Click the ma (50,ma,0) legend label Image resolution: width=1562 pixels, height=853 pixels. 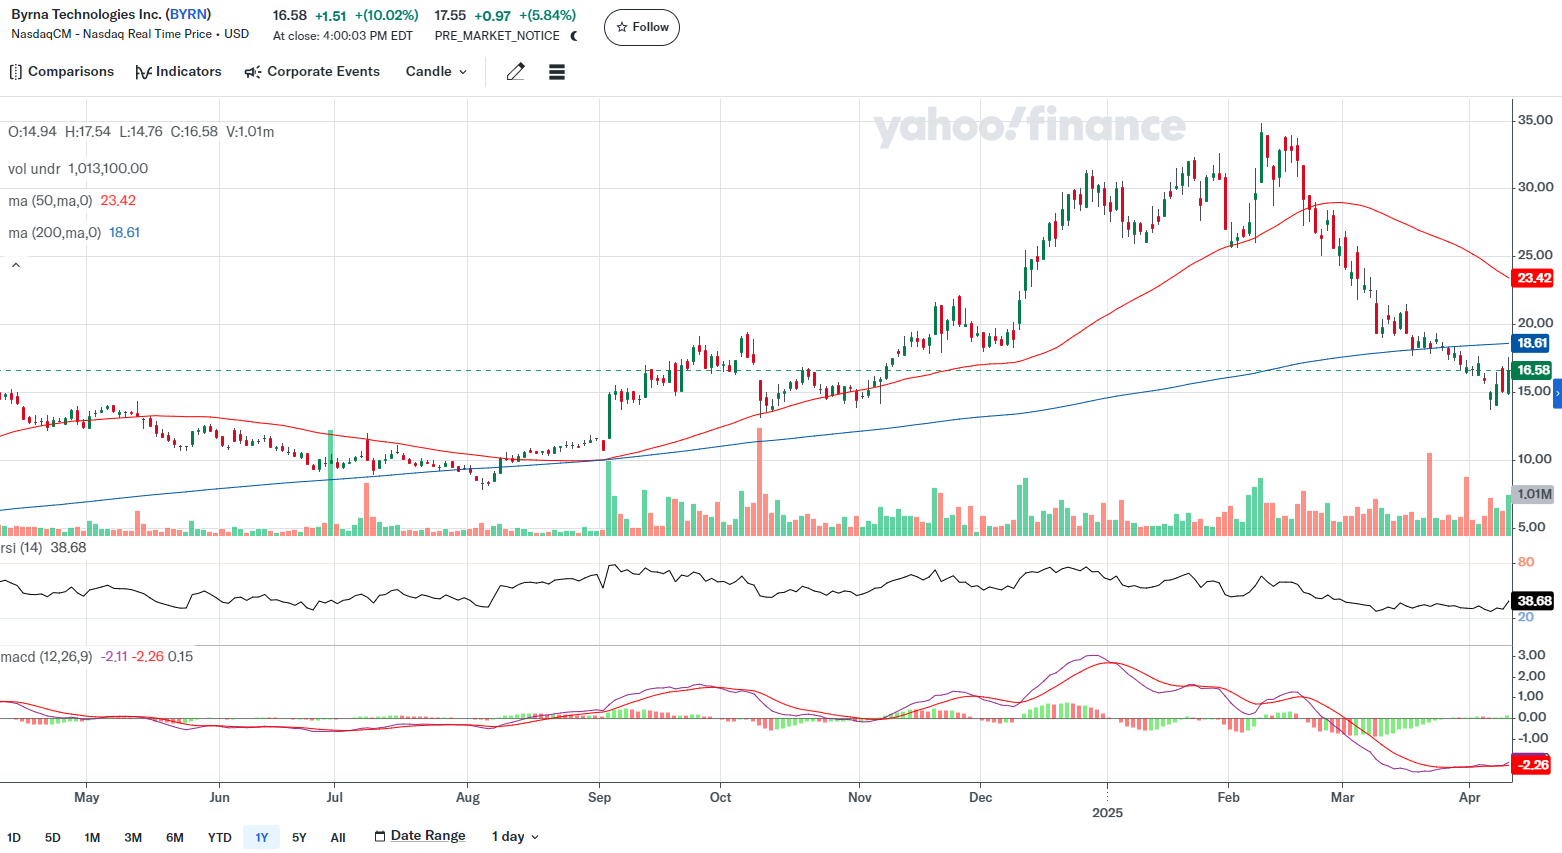click(50, 201)
